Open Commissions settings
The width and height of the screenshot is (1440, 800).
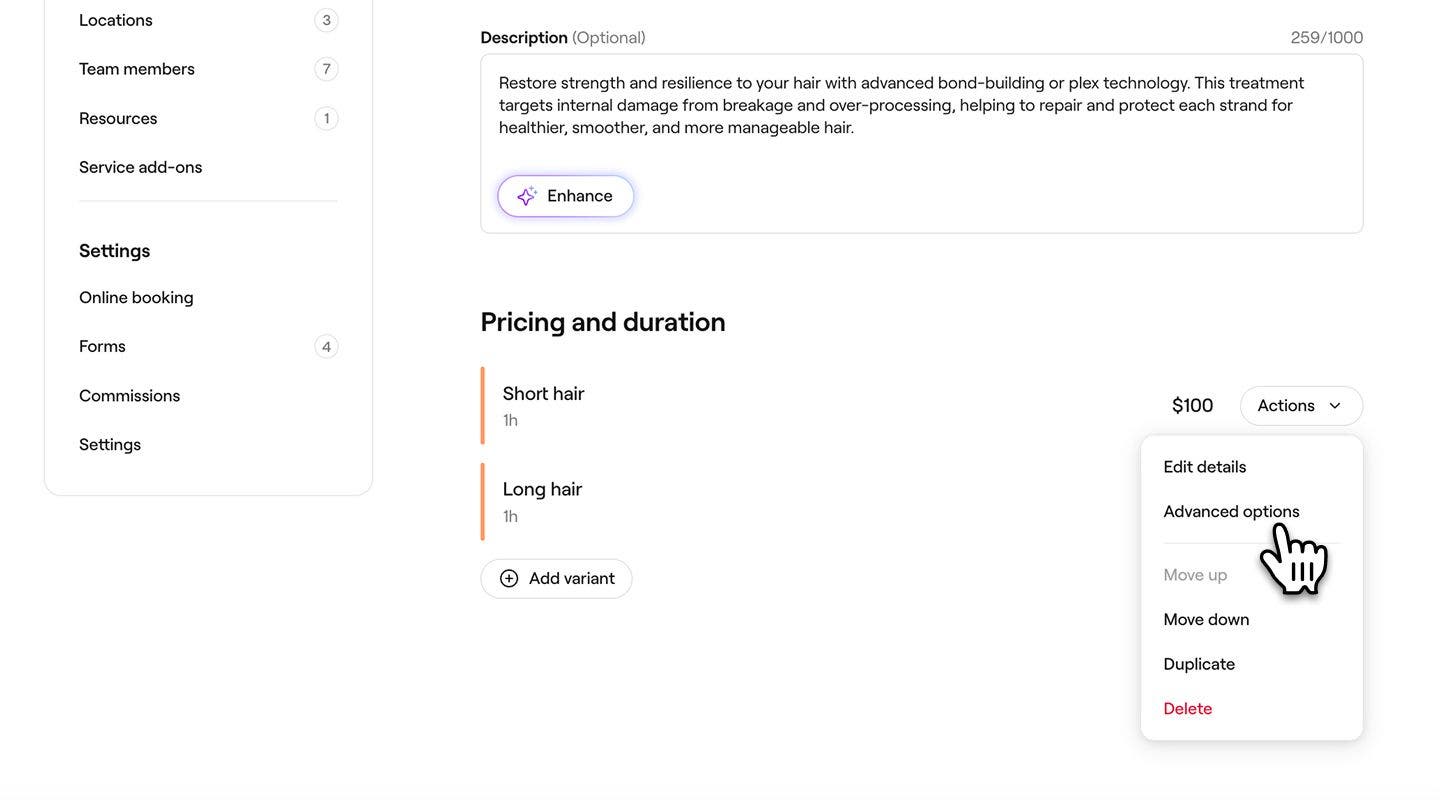[x=129, y=395]
